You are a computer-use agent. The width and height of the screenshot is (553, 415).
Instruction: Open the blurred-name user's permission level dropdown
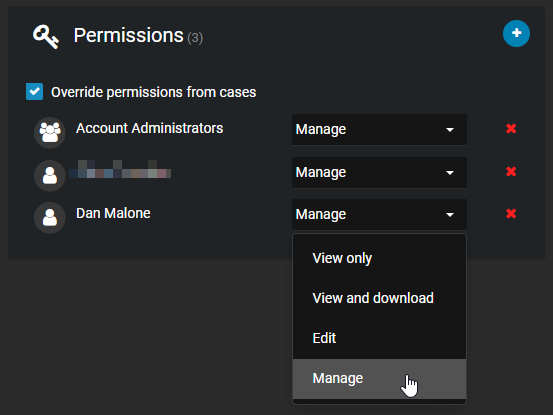coord(379,172)
